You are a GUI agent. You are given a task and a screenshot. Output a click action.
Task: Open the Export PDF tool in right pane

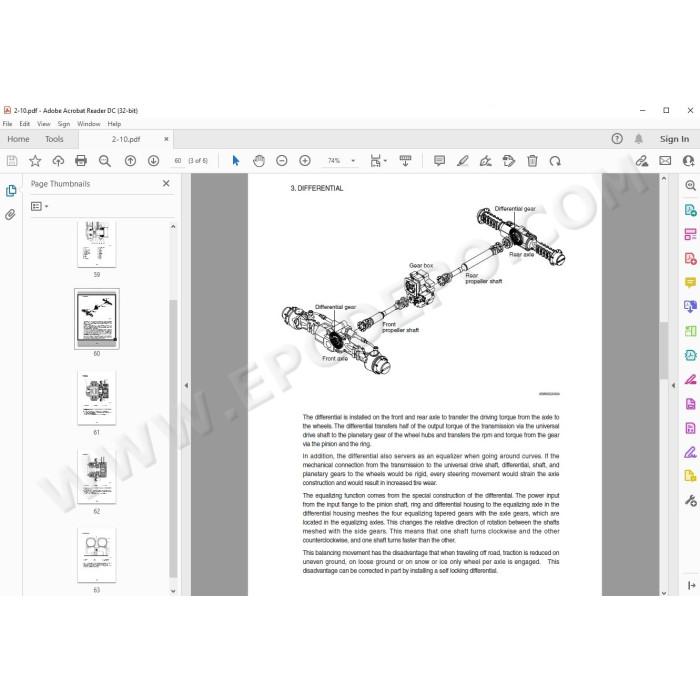(x=690, y=210)
